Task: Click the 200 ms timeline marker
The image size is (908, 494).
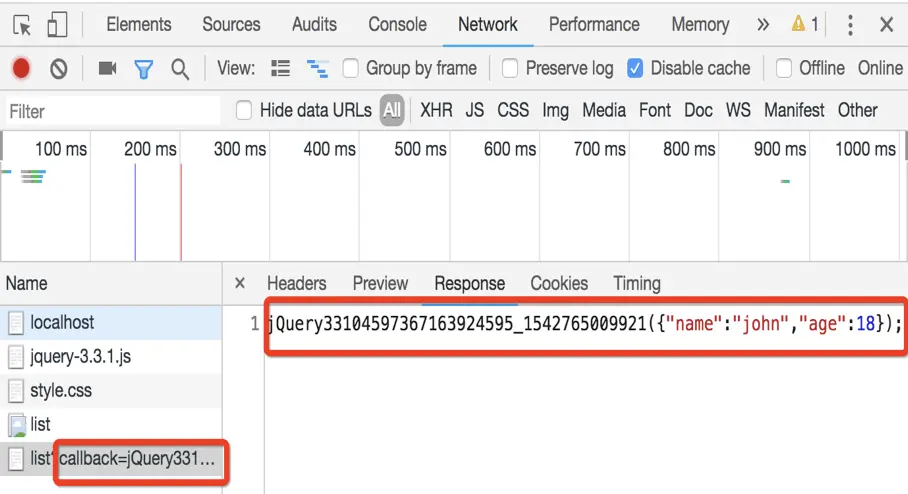Action: click(x=150, y=149)
